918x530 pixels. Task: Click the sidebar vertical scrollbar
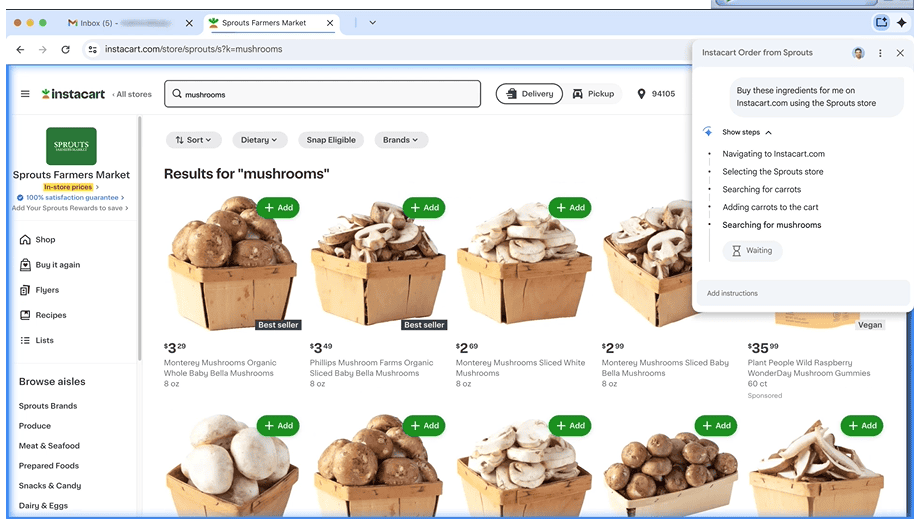point(139,239)
